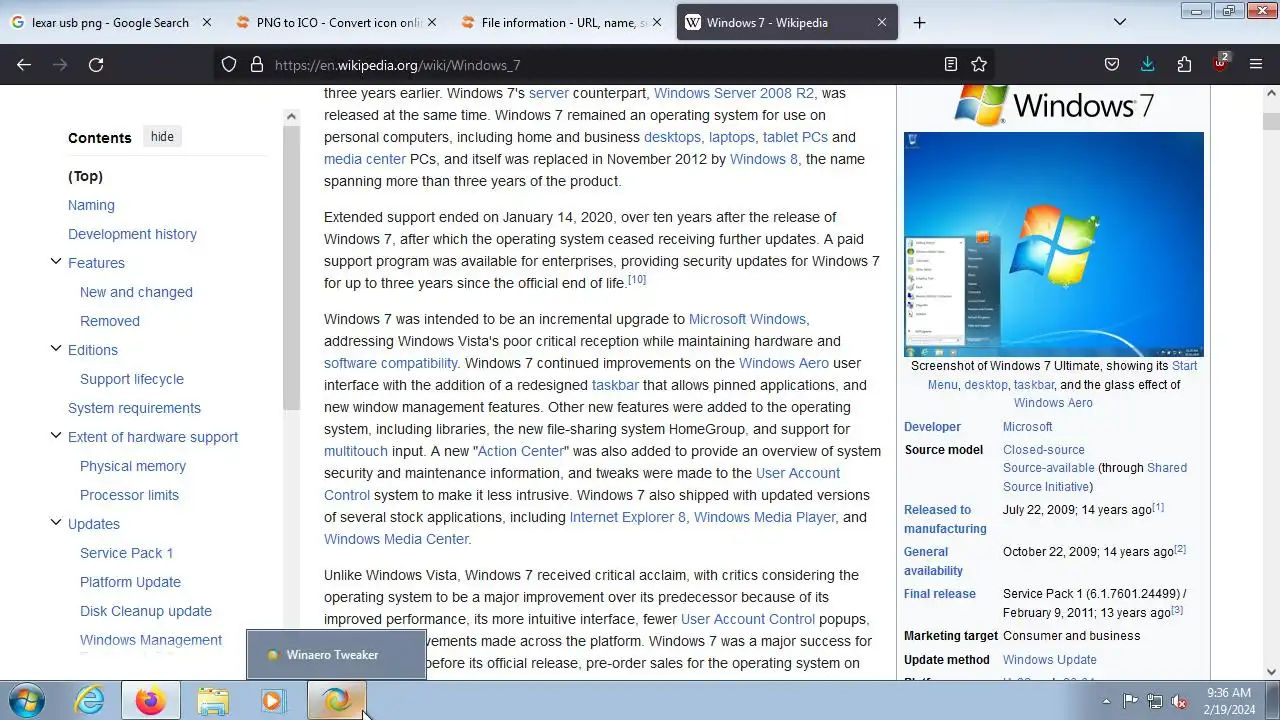
Task: Click the Windows Update infobox link
Action: [1050, 660]
